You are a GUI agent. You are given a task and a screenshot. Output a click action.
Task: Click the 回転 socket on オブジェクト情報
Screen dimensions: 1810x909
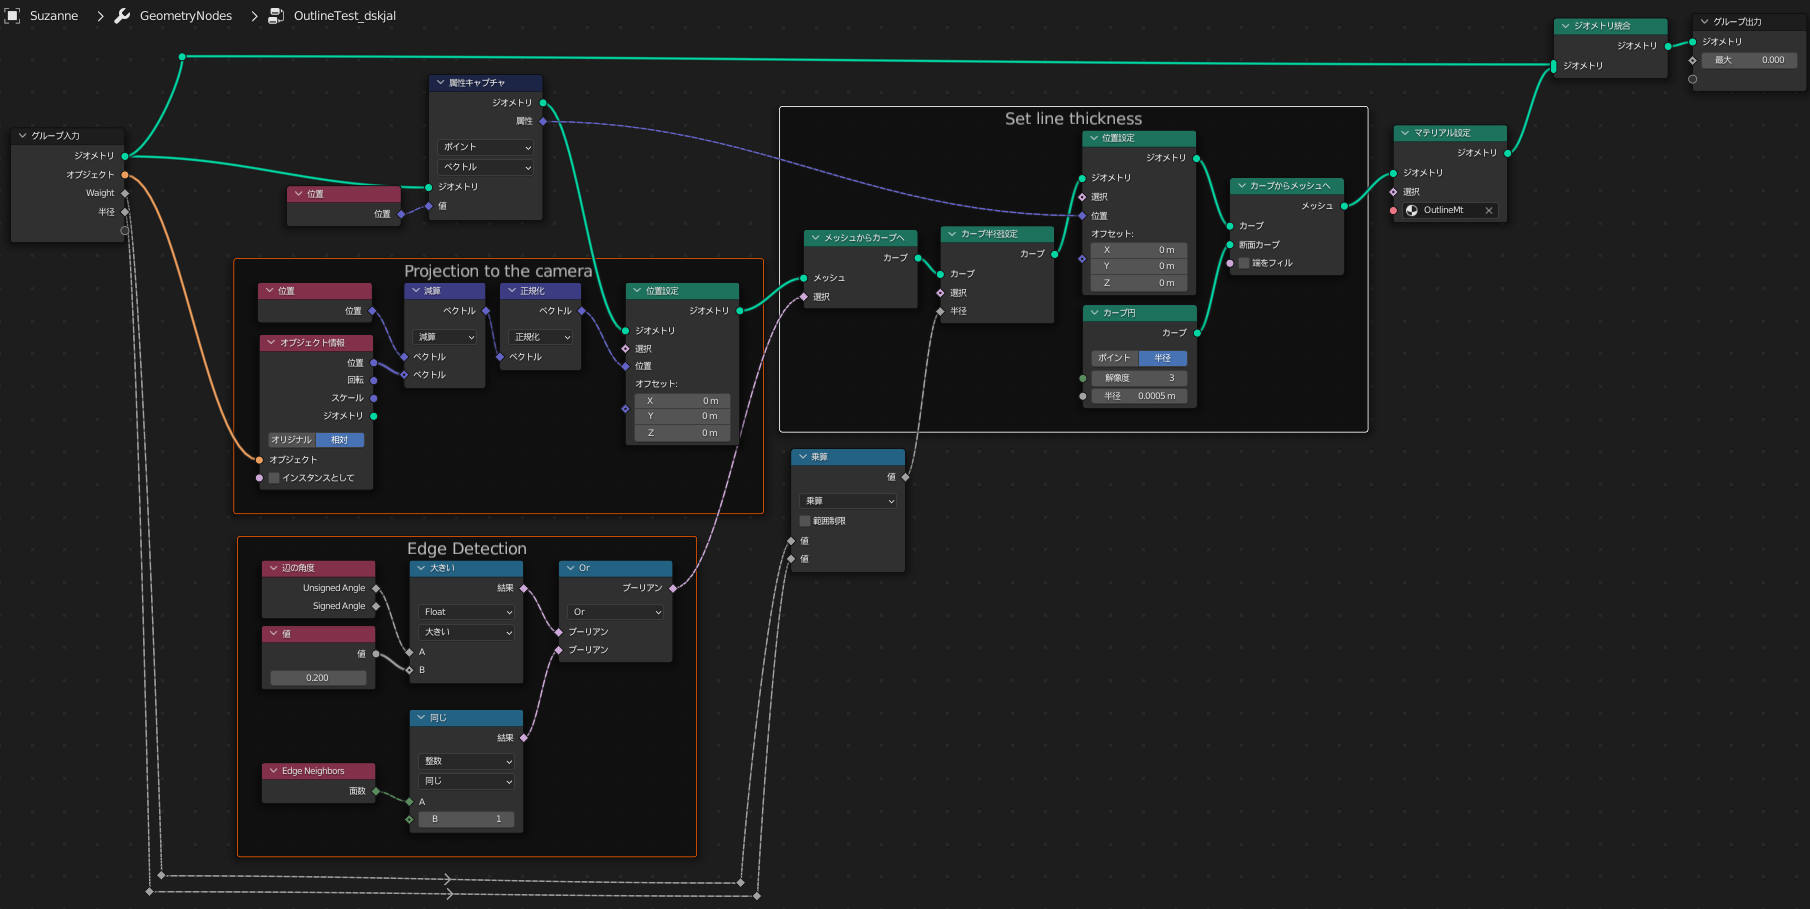coord(374,380)
